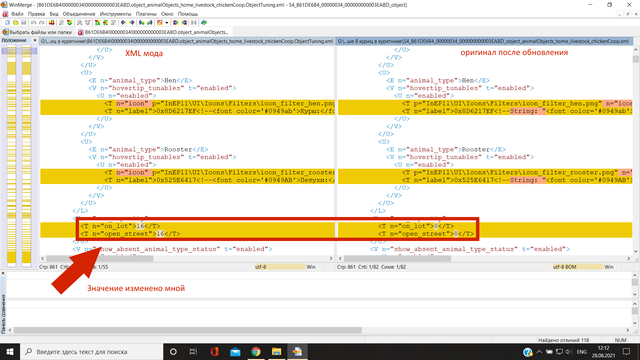The width and height of the screenshot is (640, 360).
Task: Switch to 'Выбрать файлы или папки' tab
Action: click(37, 32)
